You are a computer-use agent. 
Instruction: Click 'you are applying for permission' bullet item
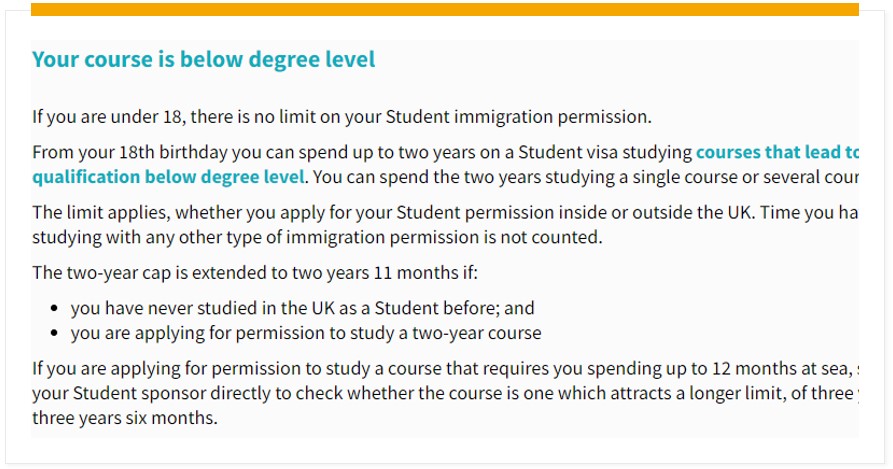(x=306, y=333)
